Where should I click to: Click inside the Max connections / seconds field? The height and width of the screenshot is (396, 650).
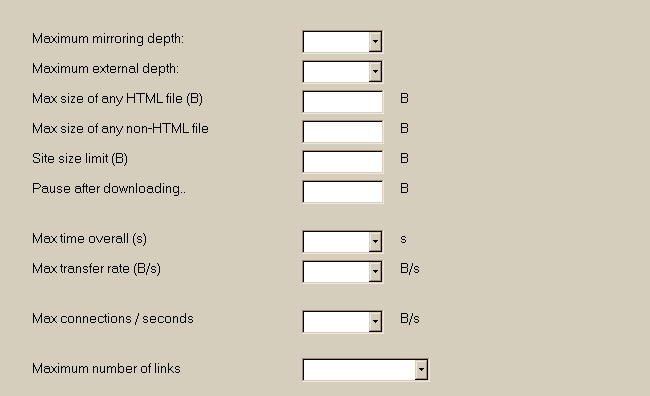336,322
